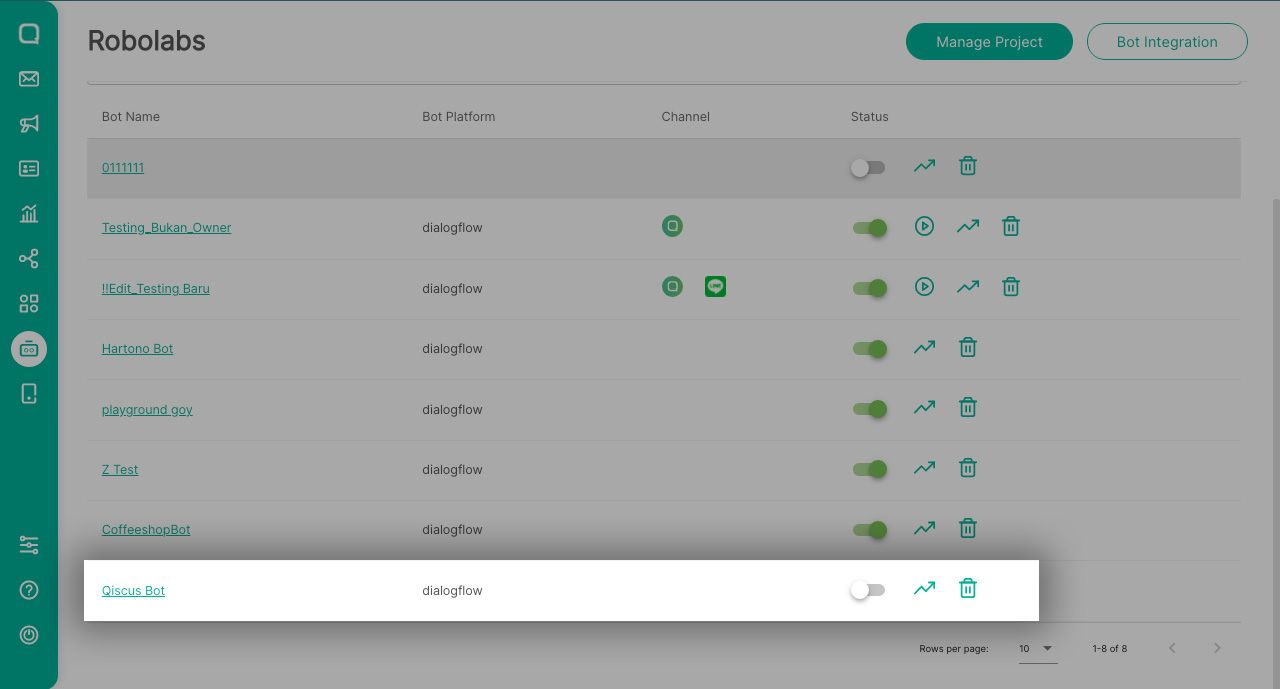Expand the rows per page dropdown

1036,649
